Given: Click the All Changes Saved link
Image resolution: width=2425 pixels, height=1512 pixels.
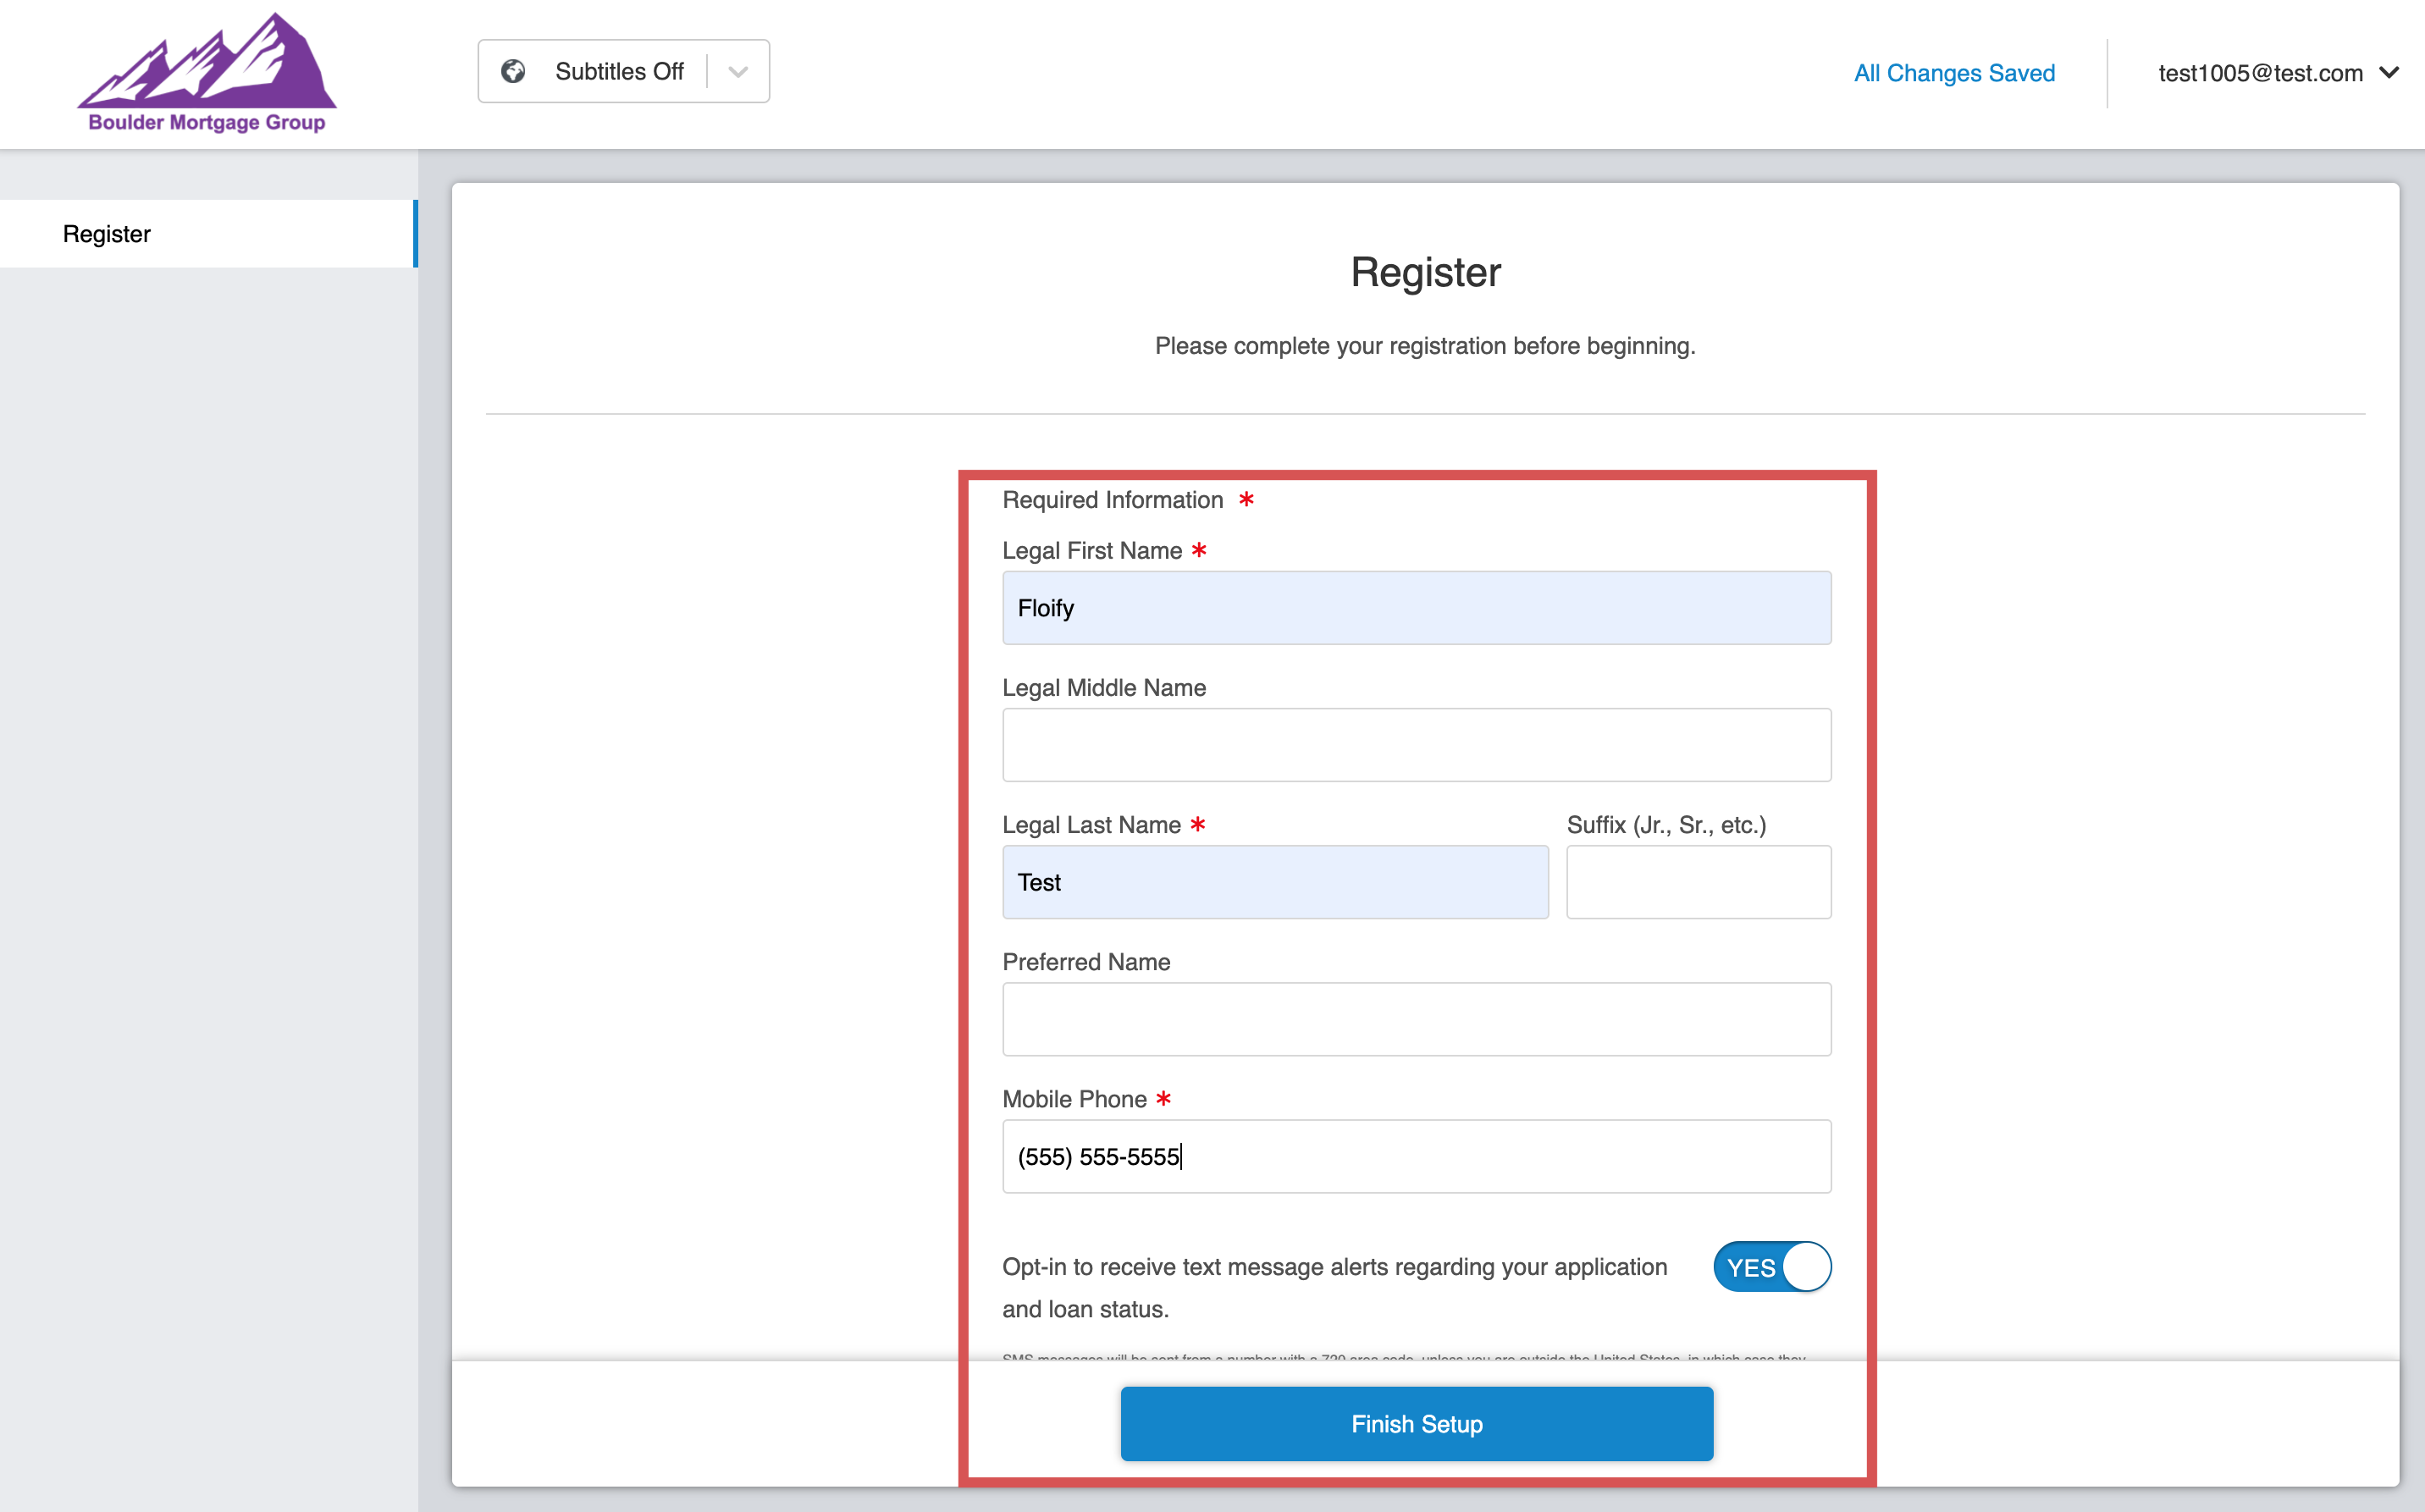Looking at the screenshot, I should (1953, 73).
